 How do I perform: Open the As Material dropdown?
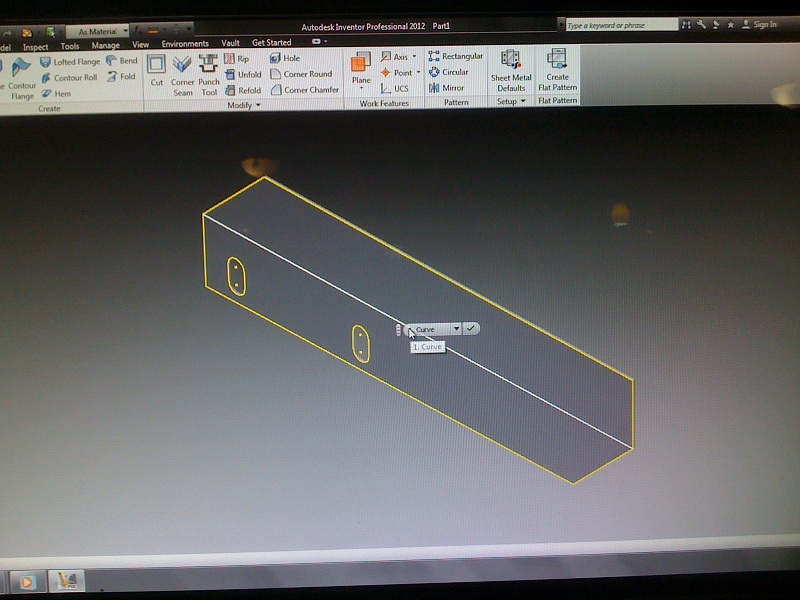(x=97, y=32)
